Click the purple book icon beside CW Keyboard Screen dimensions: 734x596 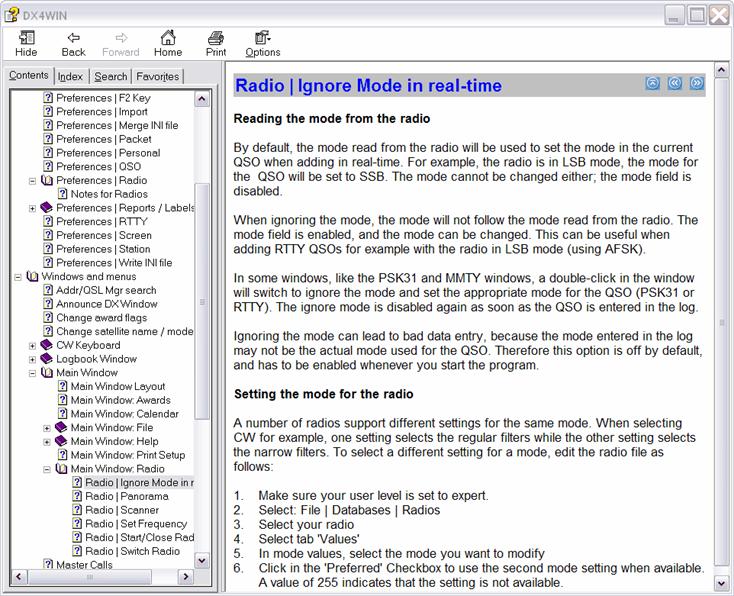click(46, 345)
